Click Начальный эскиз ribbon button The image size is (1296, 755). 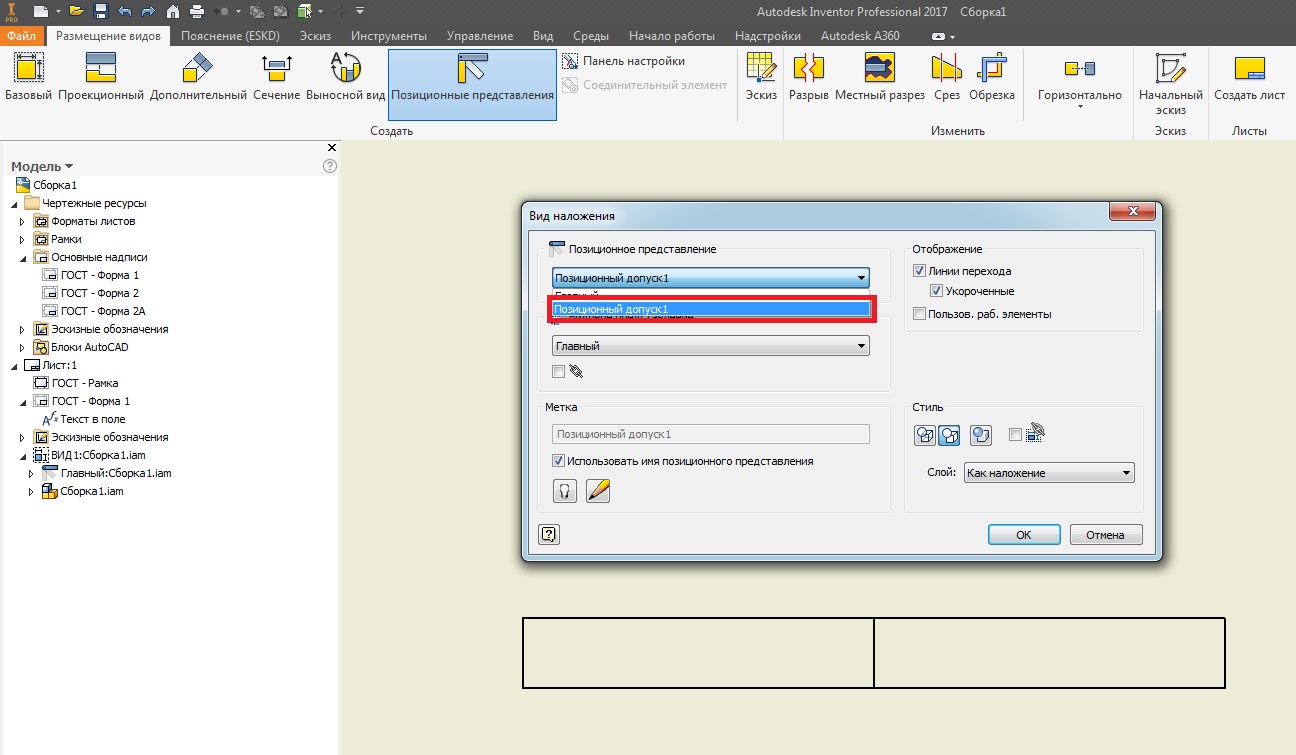1170,85
